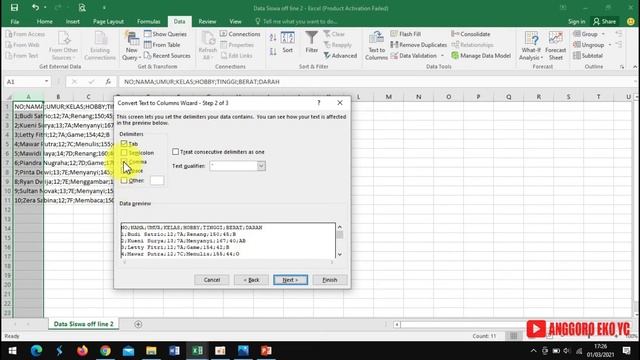Click the Recent Sources icon
The image size is (640, 360).
click(147, 56)
